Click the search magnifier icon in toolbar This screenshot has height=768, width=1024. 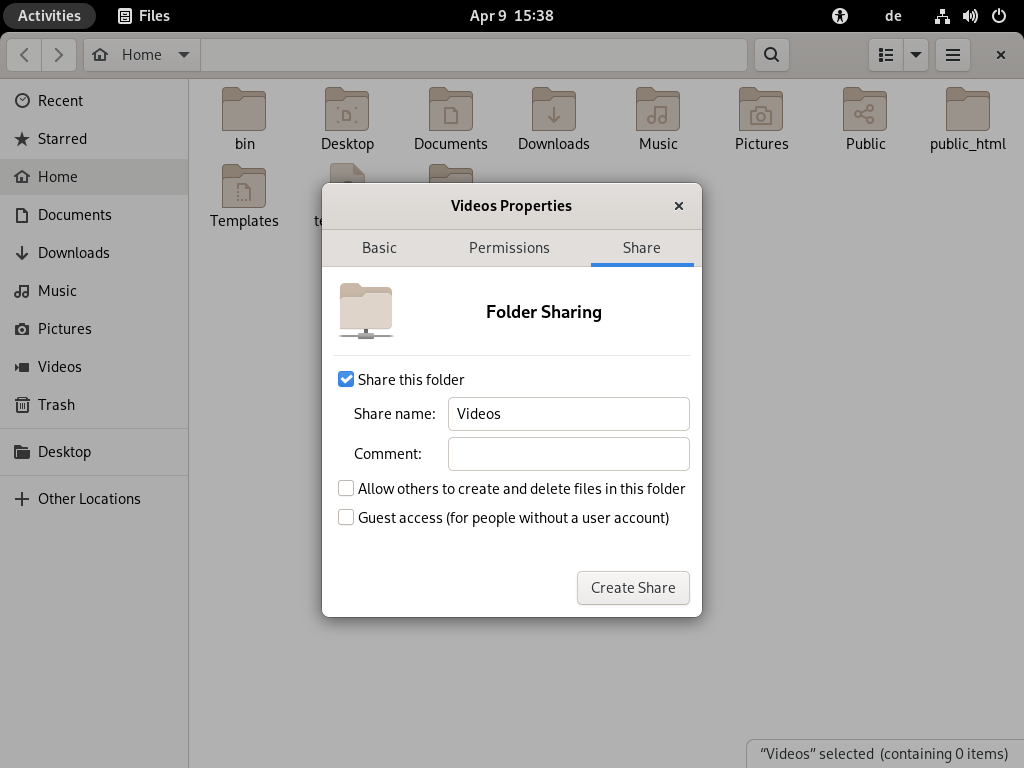[771, 55]
